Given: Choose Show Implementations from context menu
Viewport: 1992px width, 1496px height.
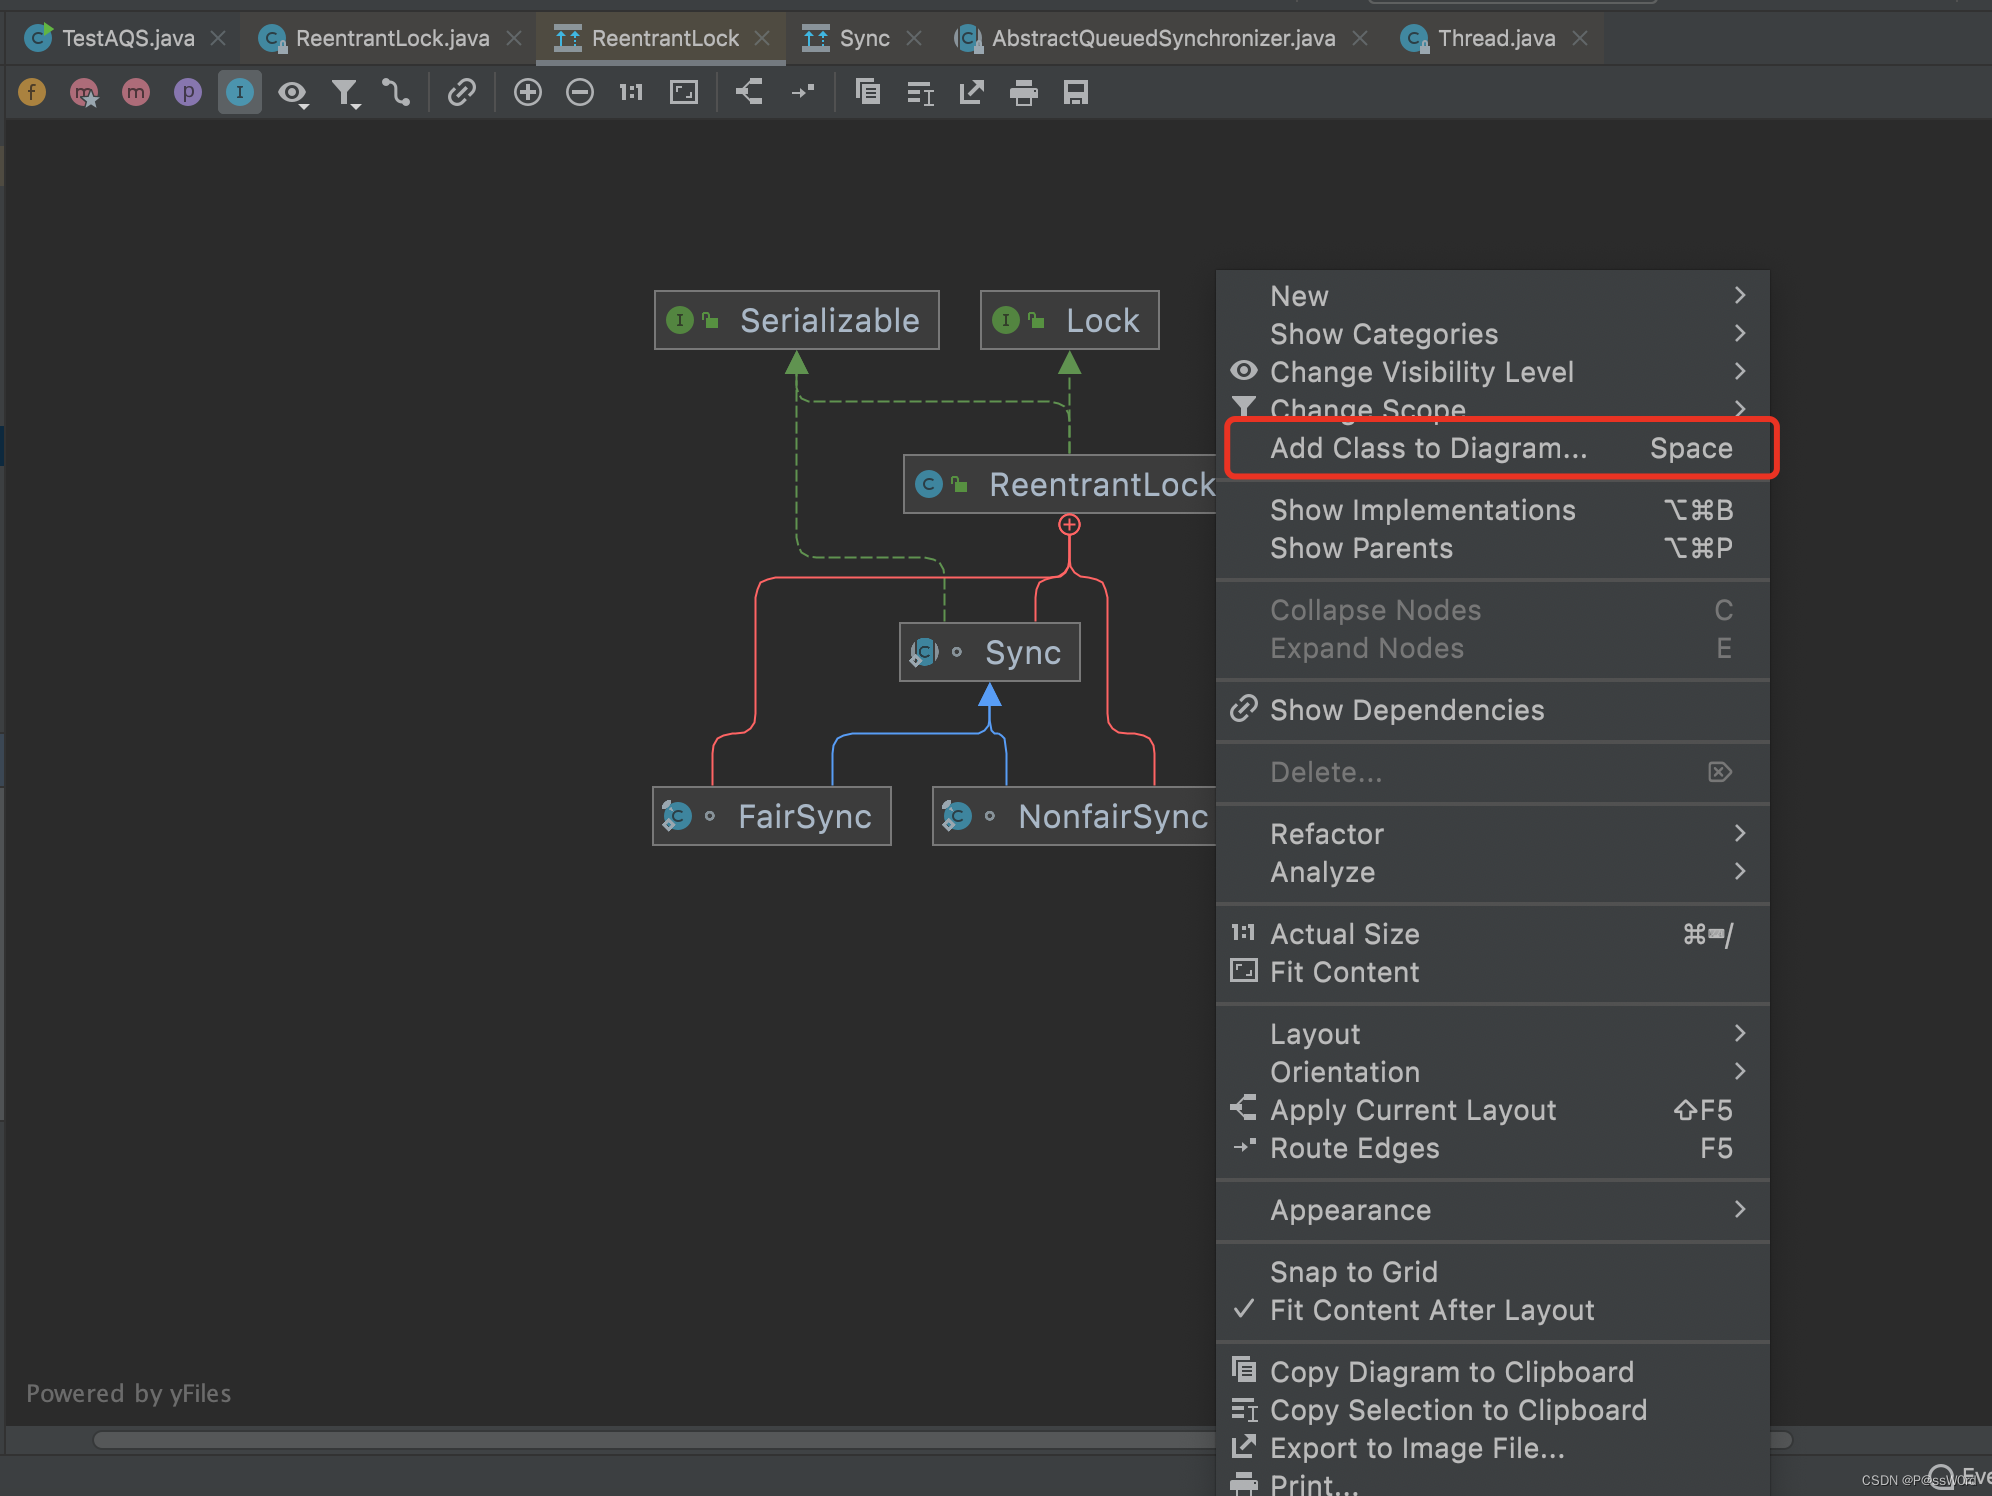Looking at the screenshot, I should (x=1422, y=510).
